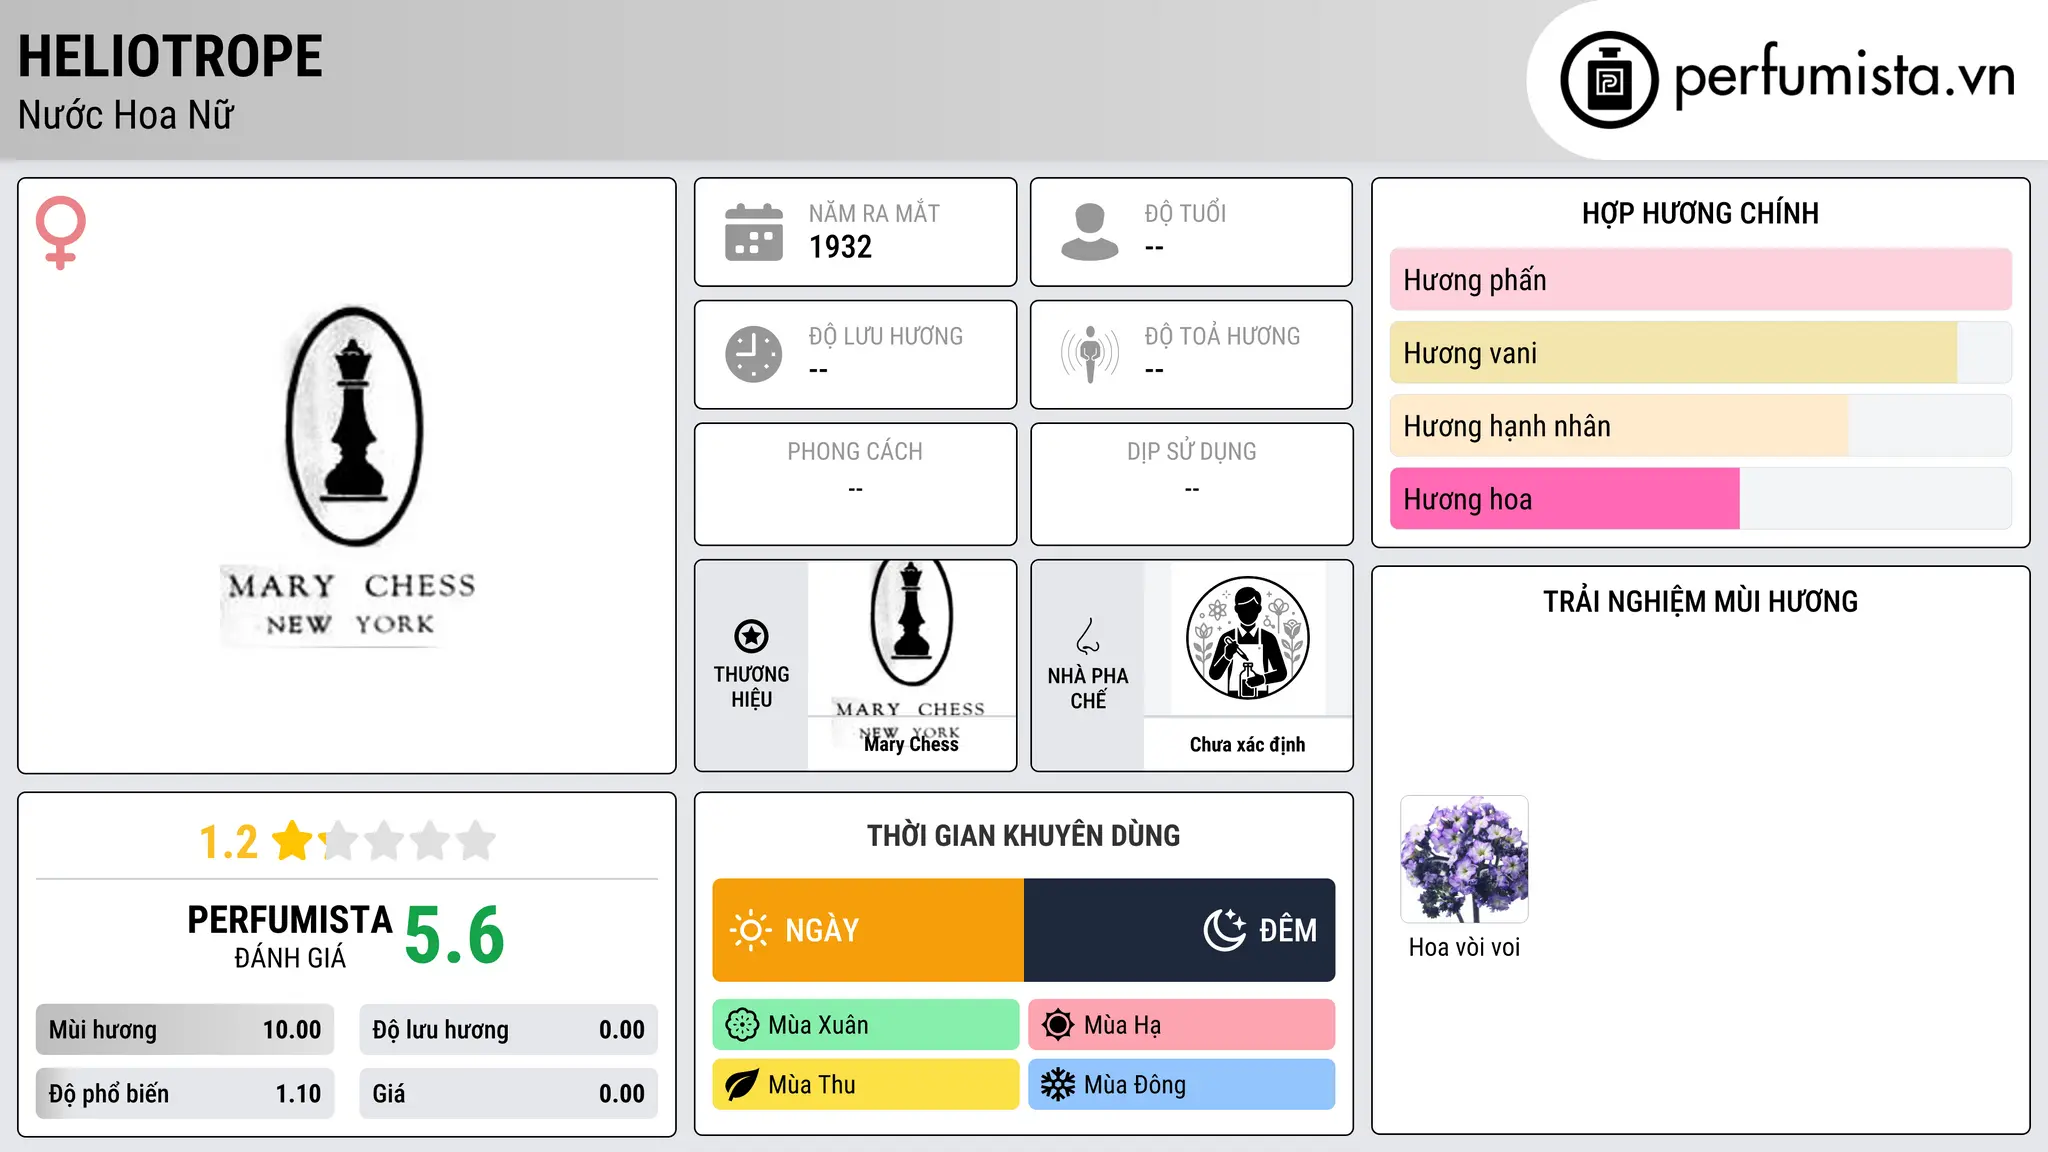Open the Mary Chess brand name link
Screen dimensions: 2048x1152
pyautogui.click(x=911, y=744)
